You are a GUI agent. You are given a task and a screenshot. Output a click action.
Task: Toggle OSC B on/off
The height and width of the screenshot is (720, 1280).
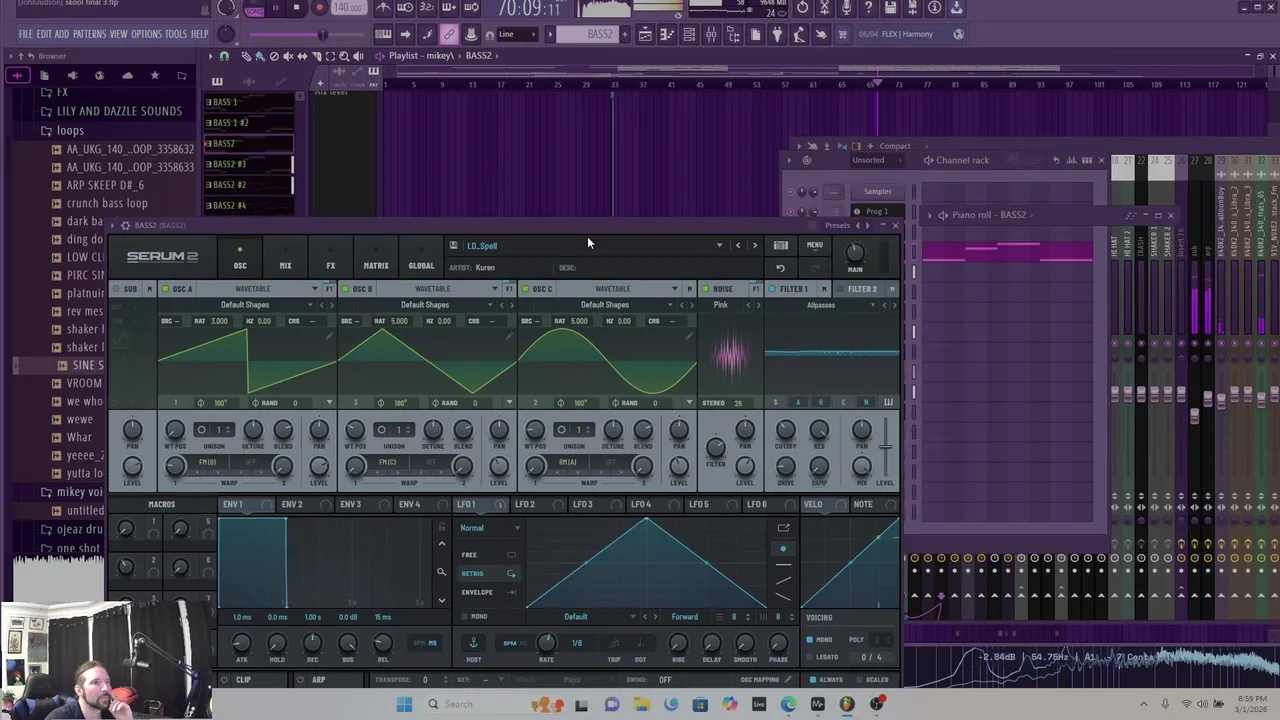point(344,289)
